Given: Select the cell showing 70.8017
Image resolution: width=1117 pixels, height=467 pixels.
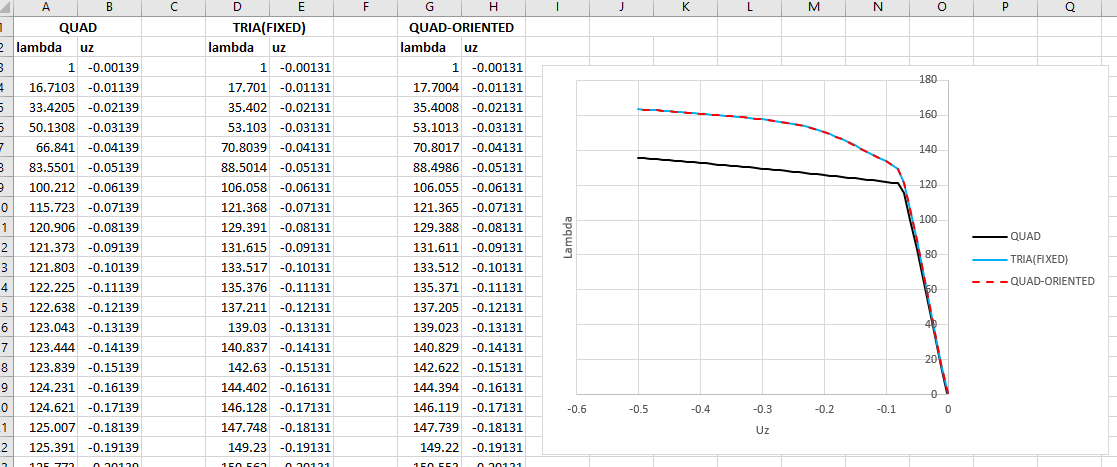Looking at the screenshot, I should [430, 147].
